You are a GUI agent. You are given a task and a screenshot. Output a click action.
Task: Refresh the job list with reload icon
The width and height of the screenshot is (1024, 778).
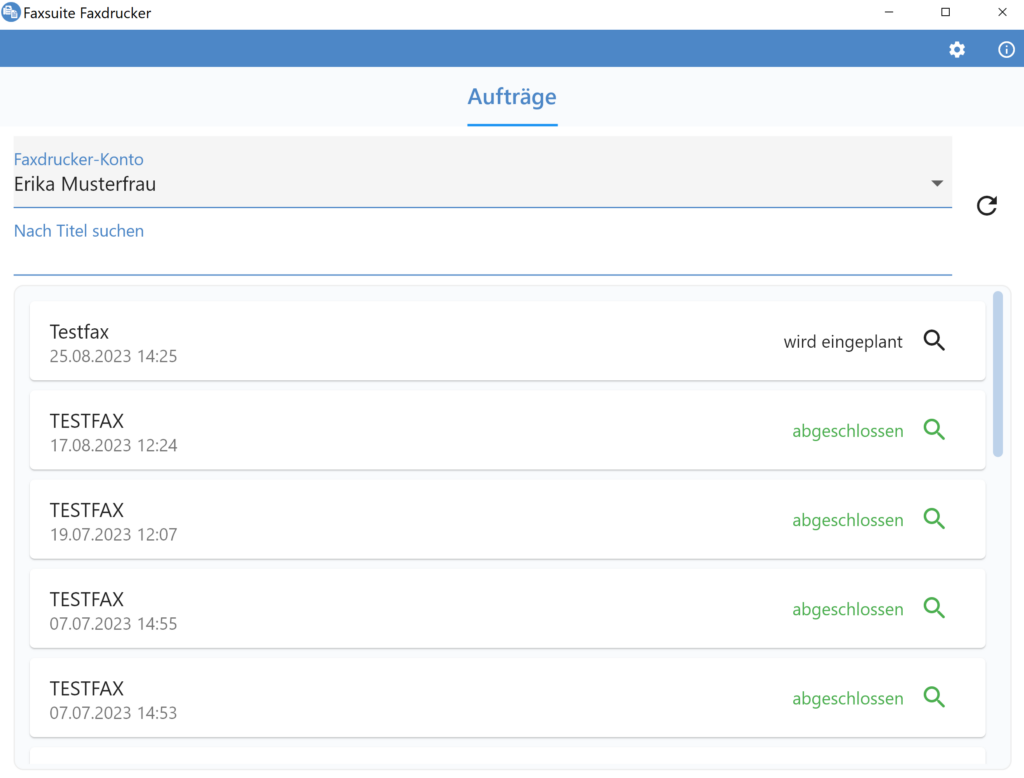click(987, 206)
